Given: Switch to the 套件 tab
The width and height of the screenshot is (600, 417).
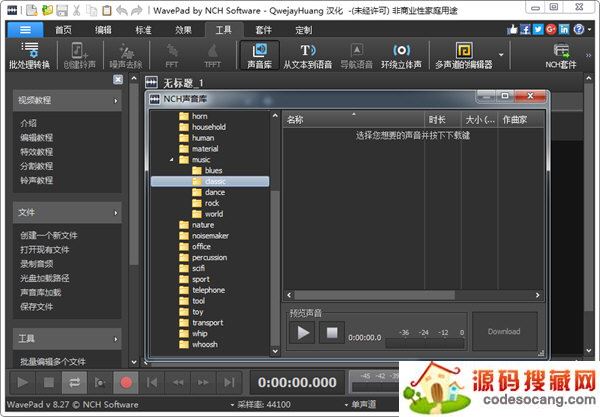Looking at the screenshot, I should click(x=263, y=30).
